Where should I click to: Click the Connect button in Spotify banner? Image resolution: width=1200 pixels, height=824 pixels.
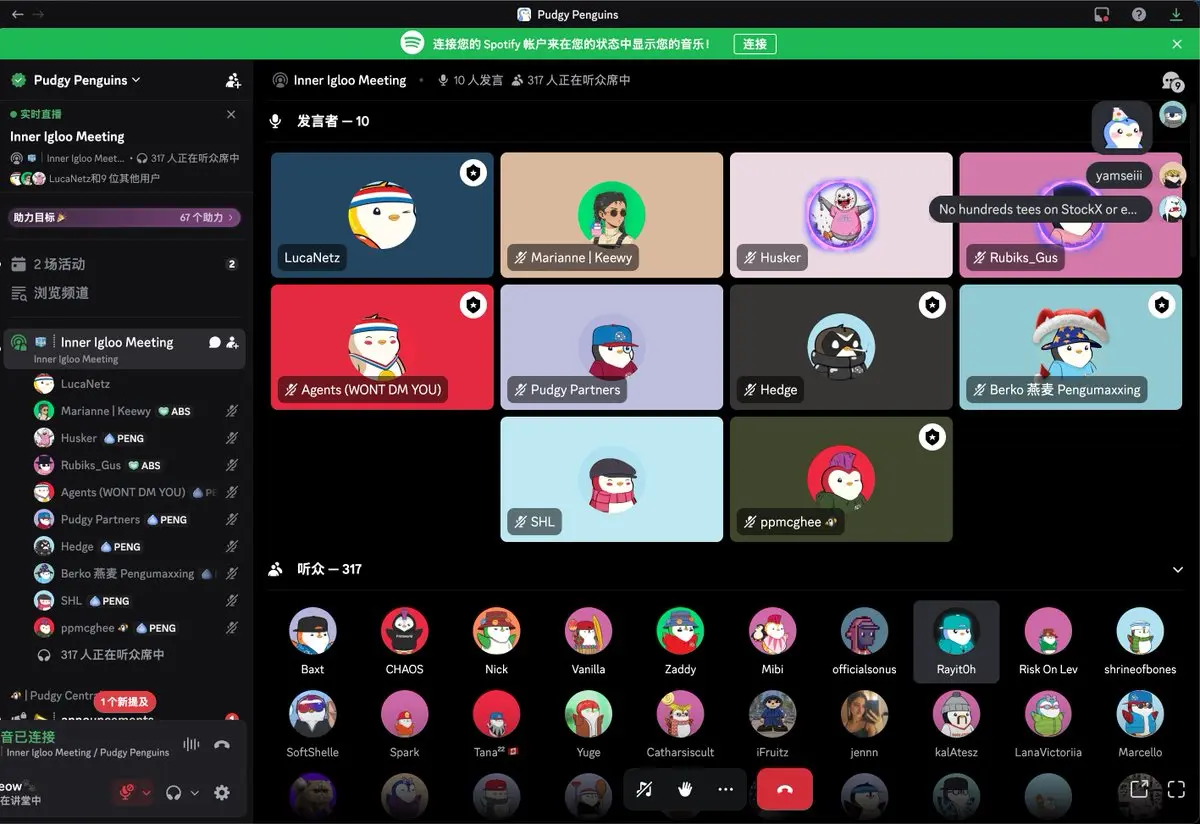click(x=755, y=44)
